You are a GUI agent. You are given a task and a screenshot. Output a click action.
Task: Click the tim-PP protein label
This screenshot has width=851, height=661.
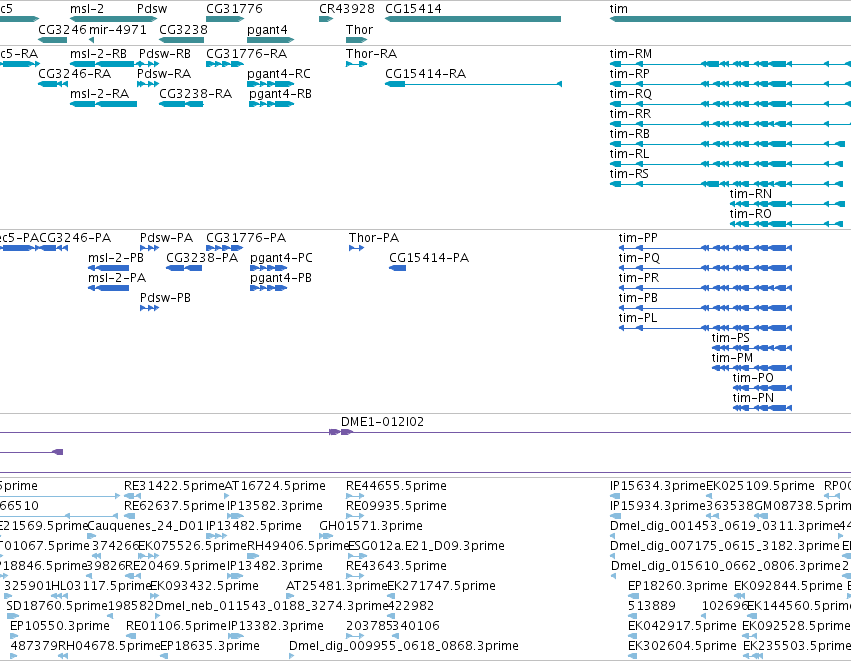638,238
